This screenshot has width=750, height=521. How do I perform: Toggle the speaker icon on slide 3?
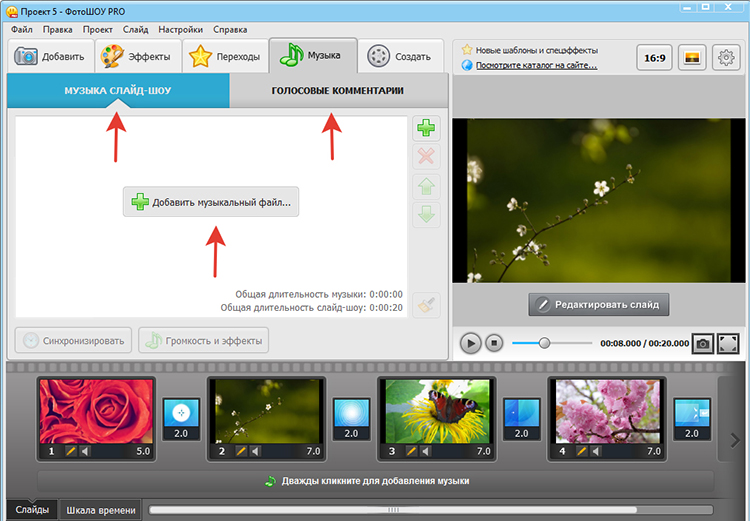pyautogui.click(x=425, y=451)
